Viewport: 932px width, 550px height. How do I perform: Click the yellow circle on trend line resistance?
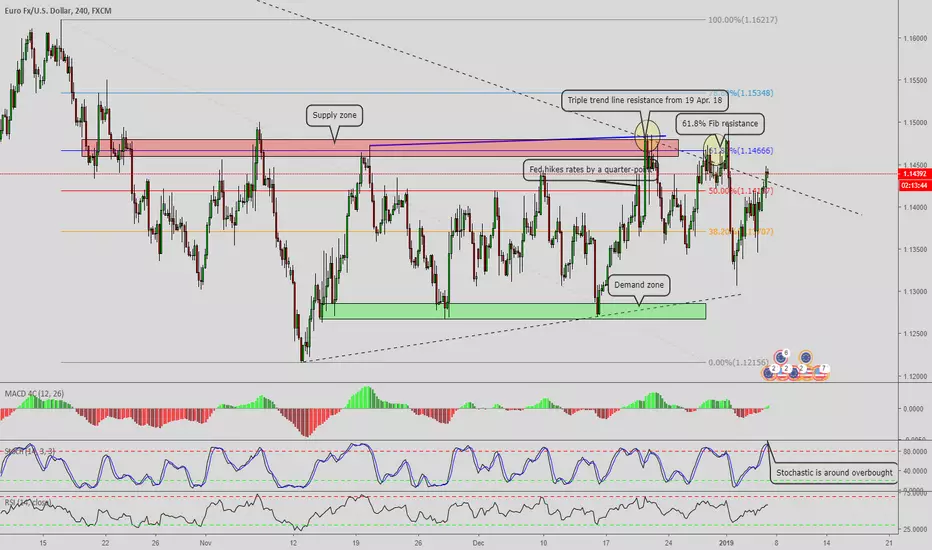point(647,134)
